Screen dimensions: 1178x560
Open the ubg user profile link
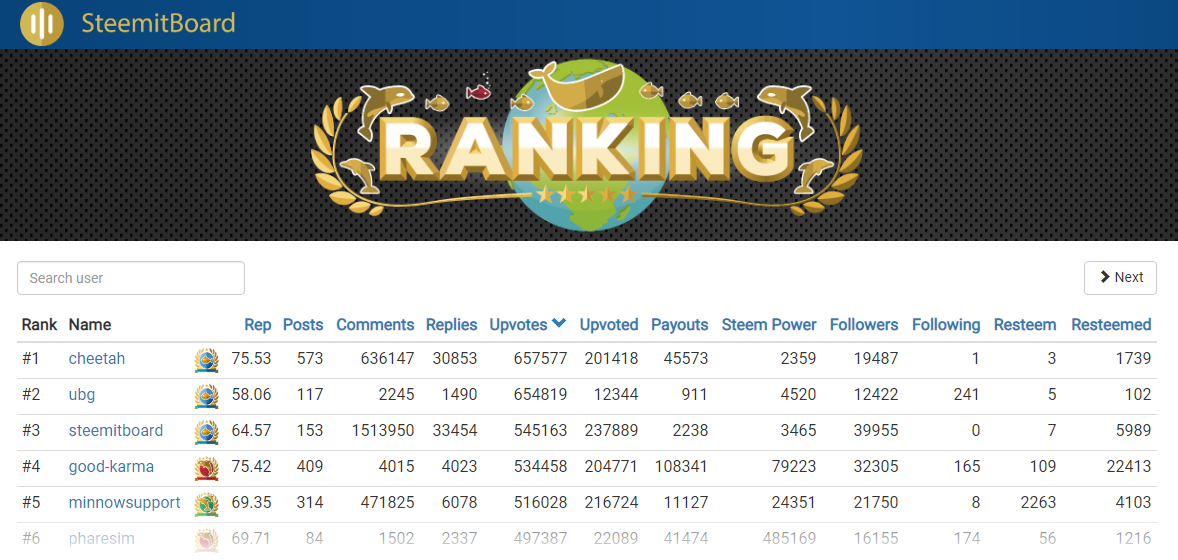(82, 395)
